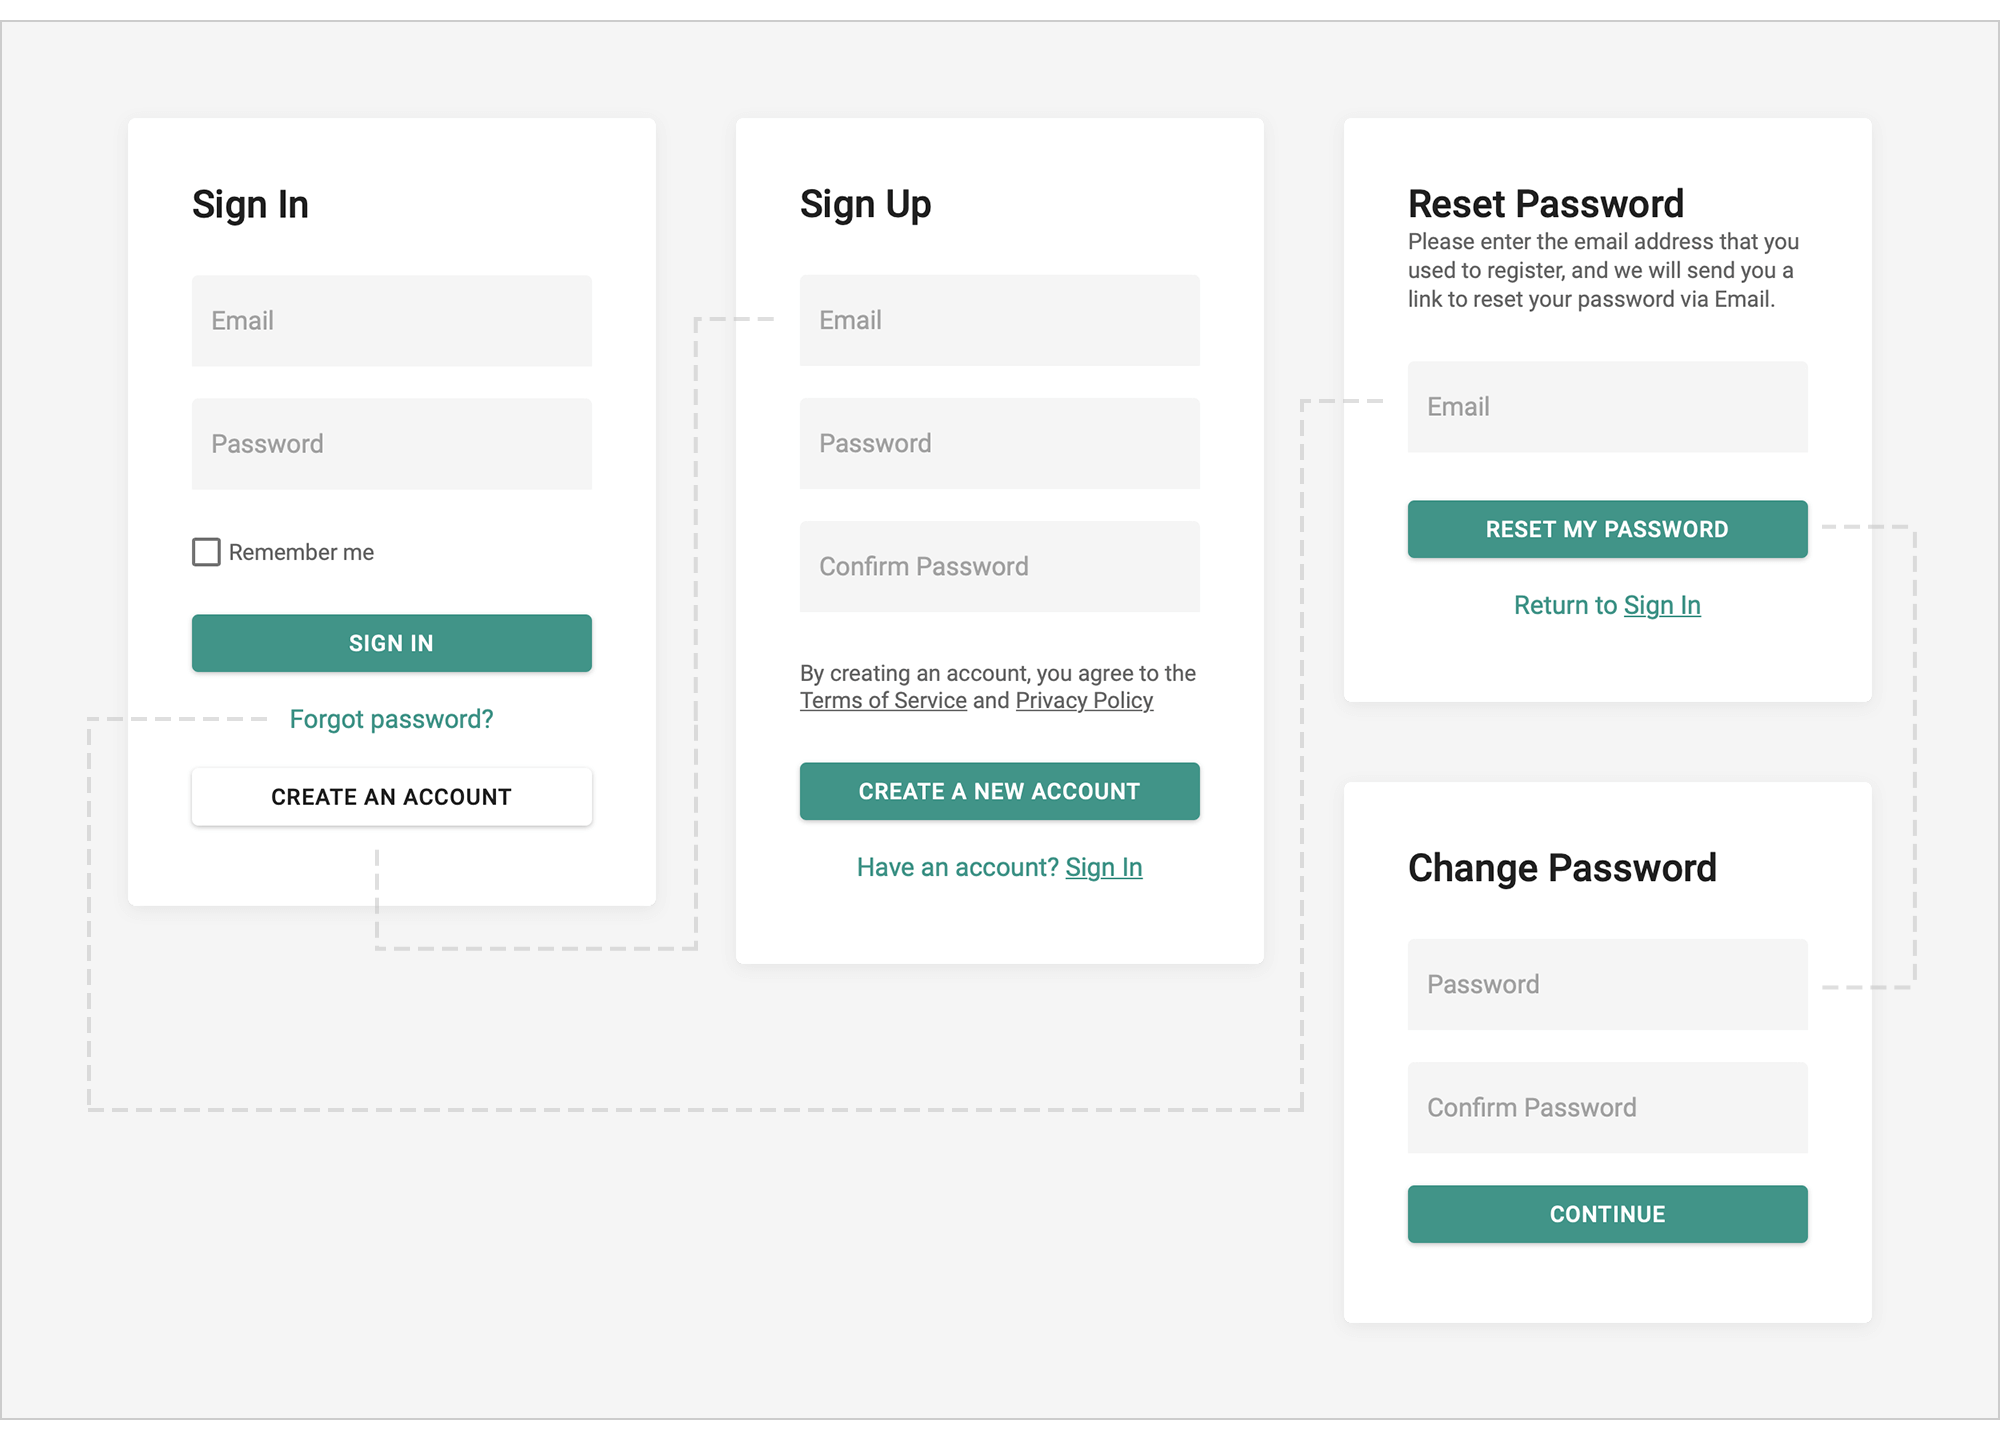Enable the Remember me checkbox

click(x=206, y=551)
